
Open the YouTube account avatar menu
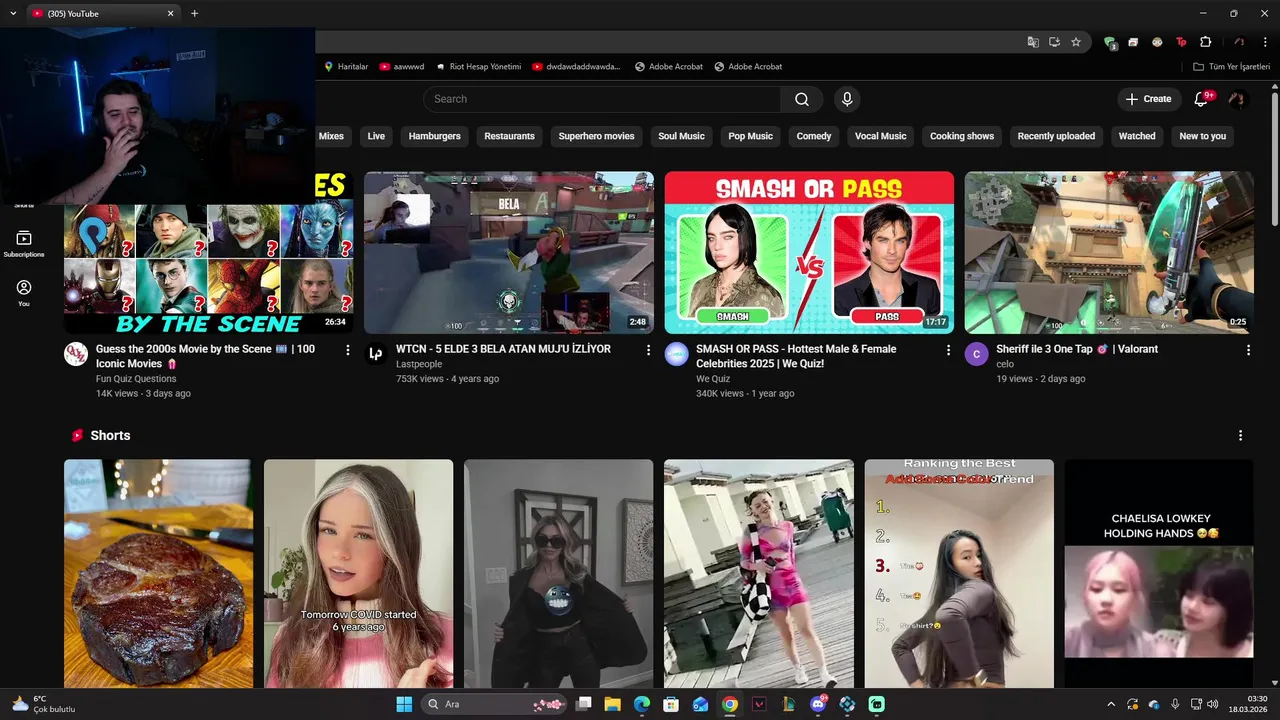coord(1237,99)
